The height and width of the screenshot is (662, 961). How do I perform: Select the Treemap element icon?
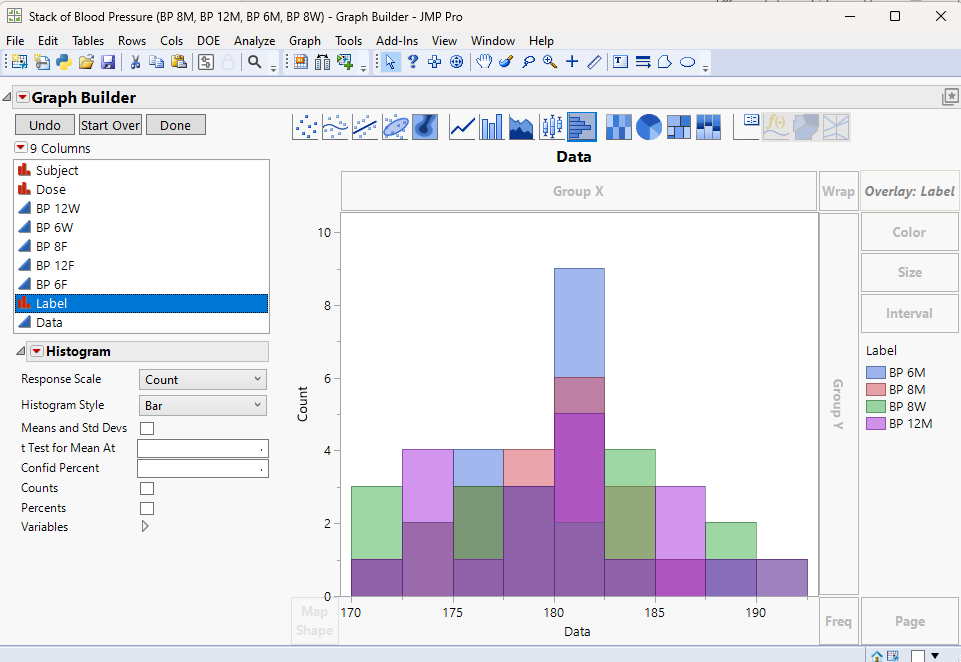point(678,127)
